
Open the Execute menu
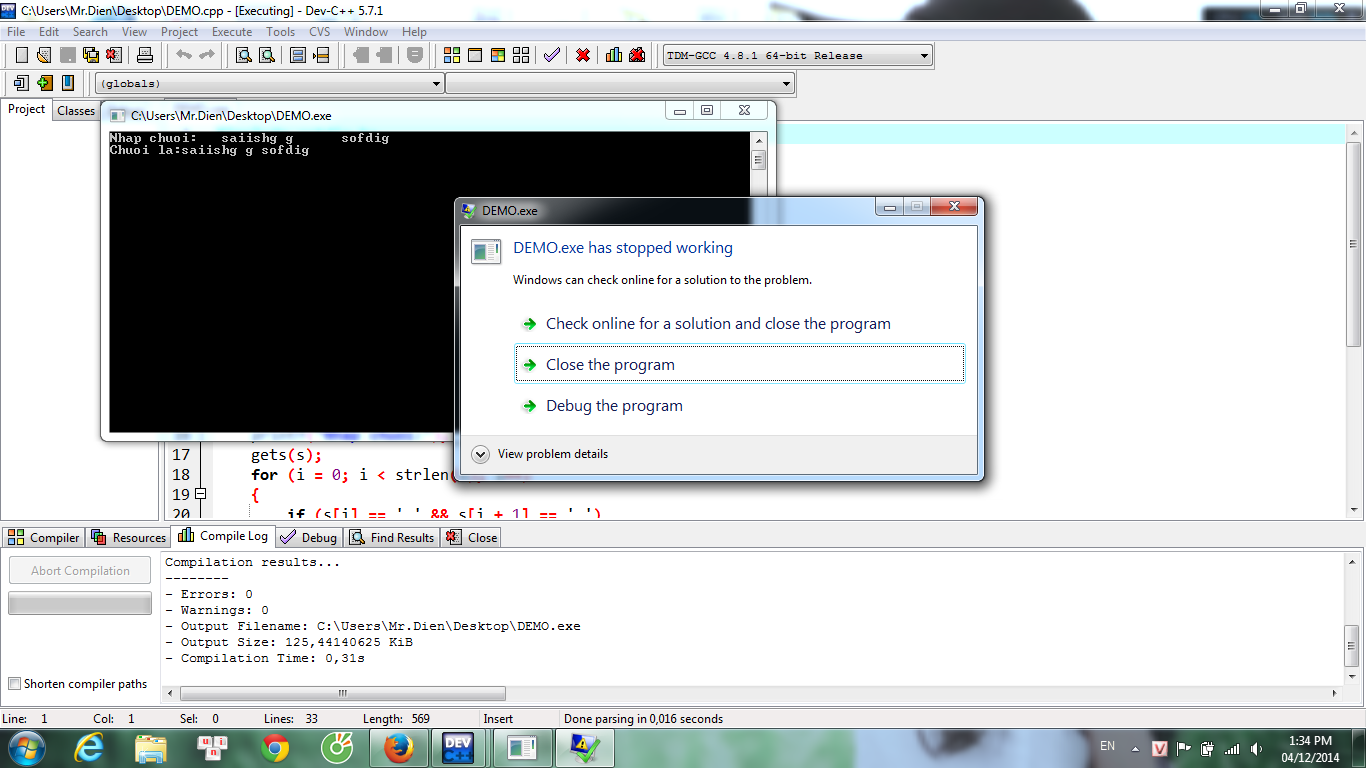point(232,32)
